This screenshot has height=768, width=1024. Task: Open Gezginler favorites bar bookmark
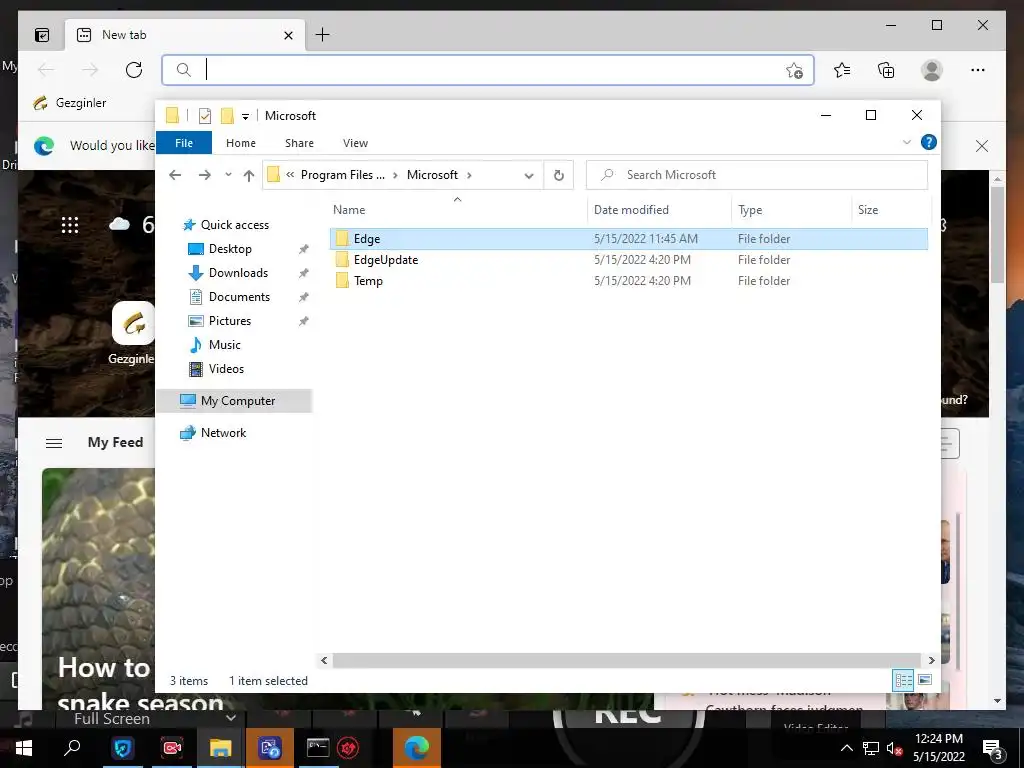click(69, 103)
